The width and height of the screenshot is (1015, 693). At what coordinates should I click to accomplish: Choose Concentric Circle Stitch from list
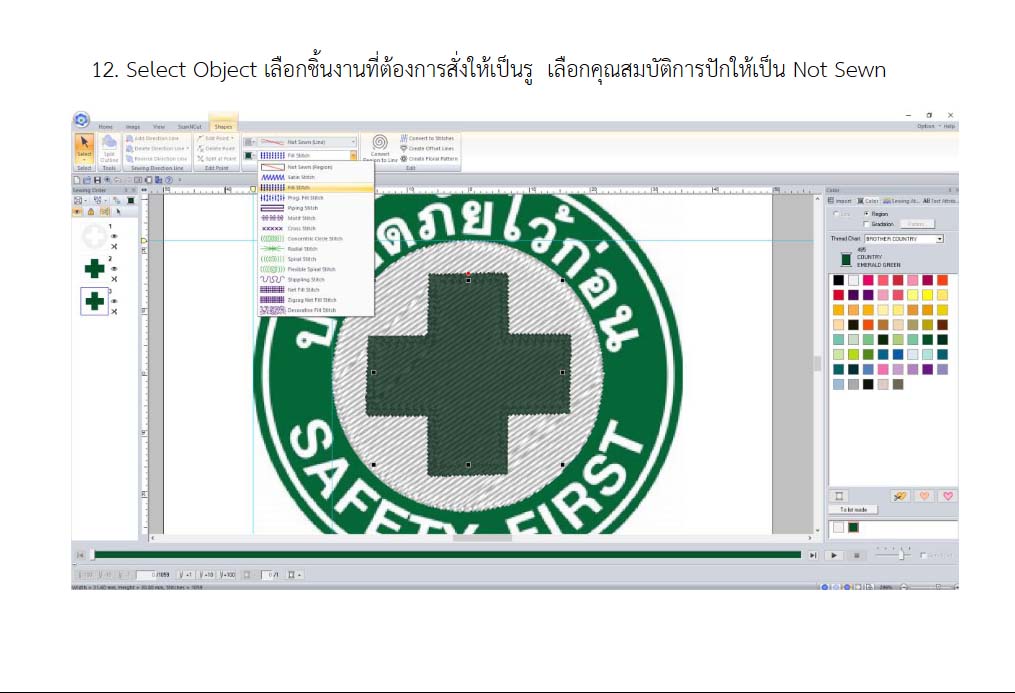tap(316, 239)
